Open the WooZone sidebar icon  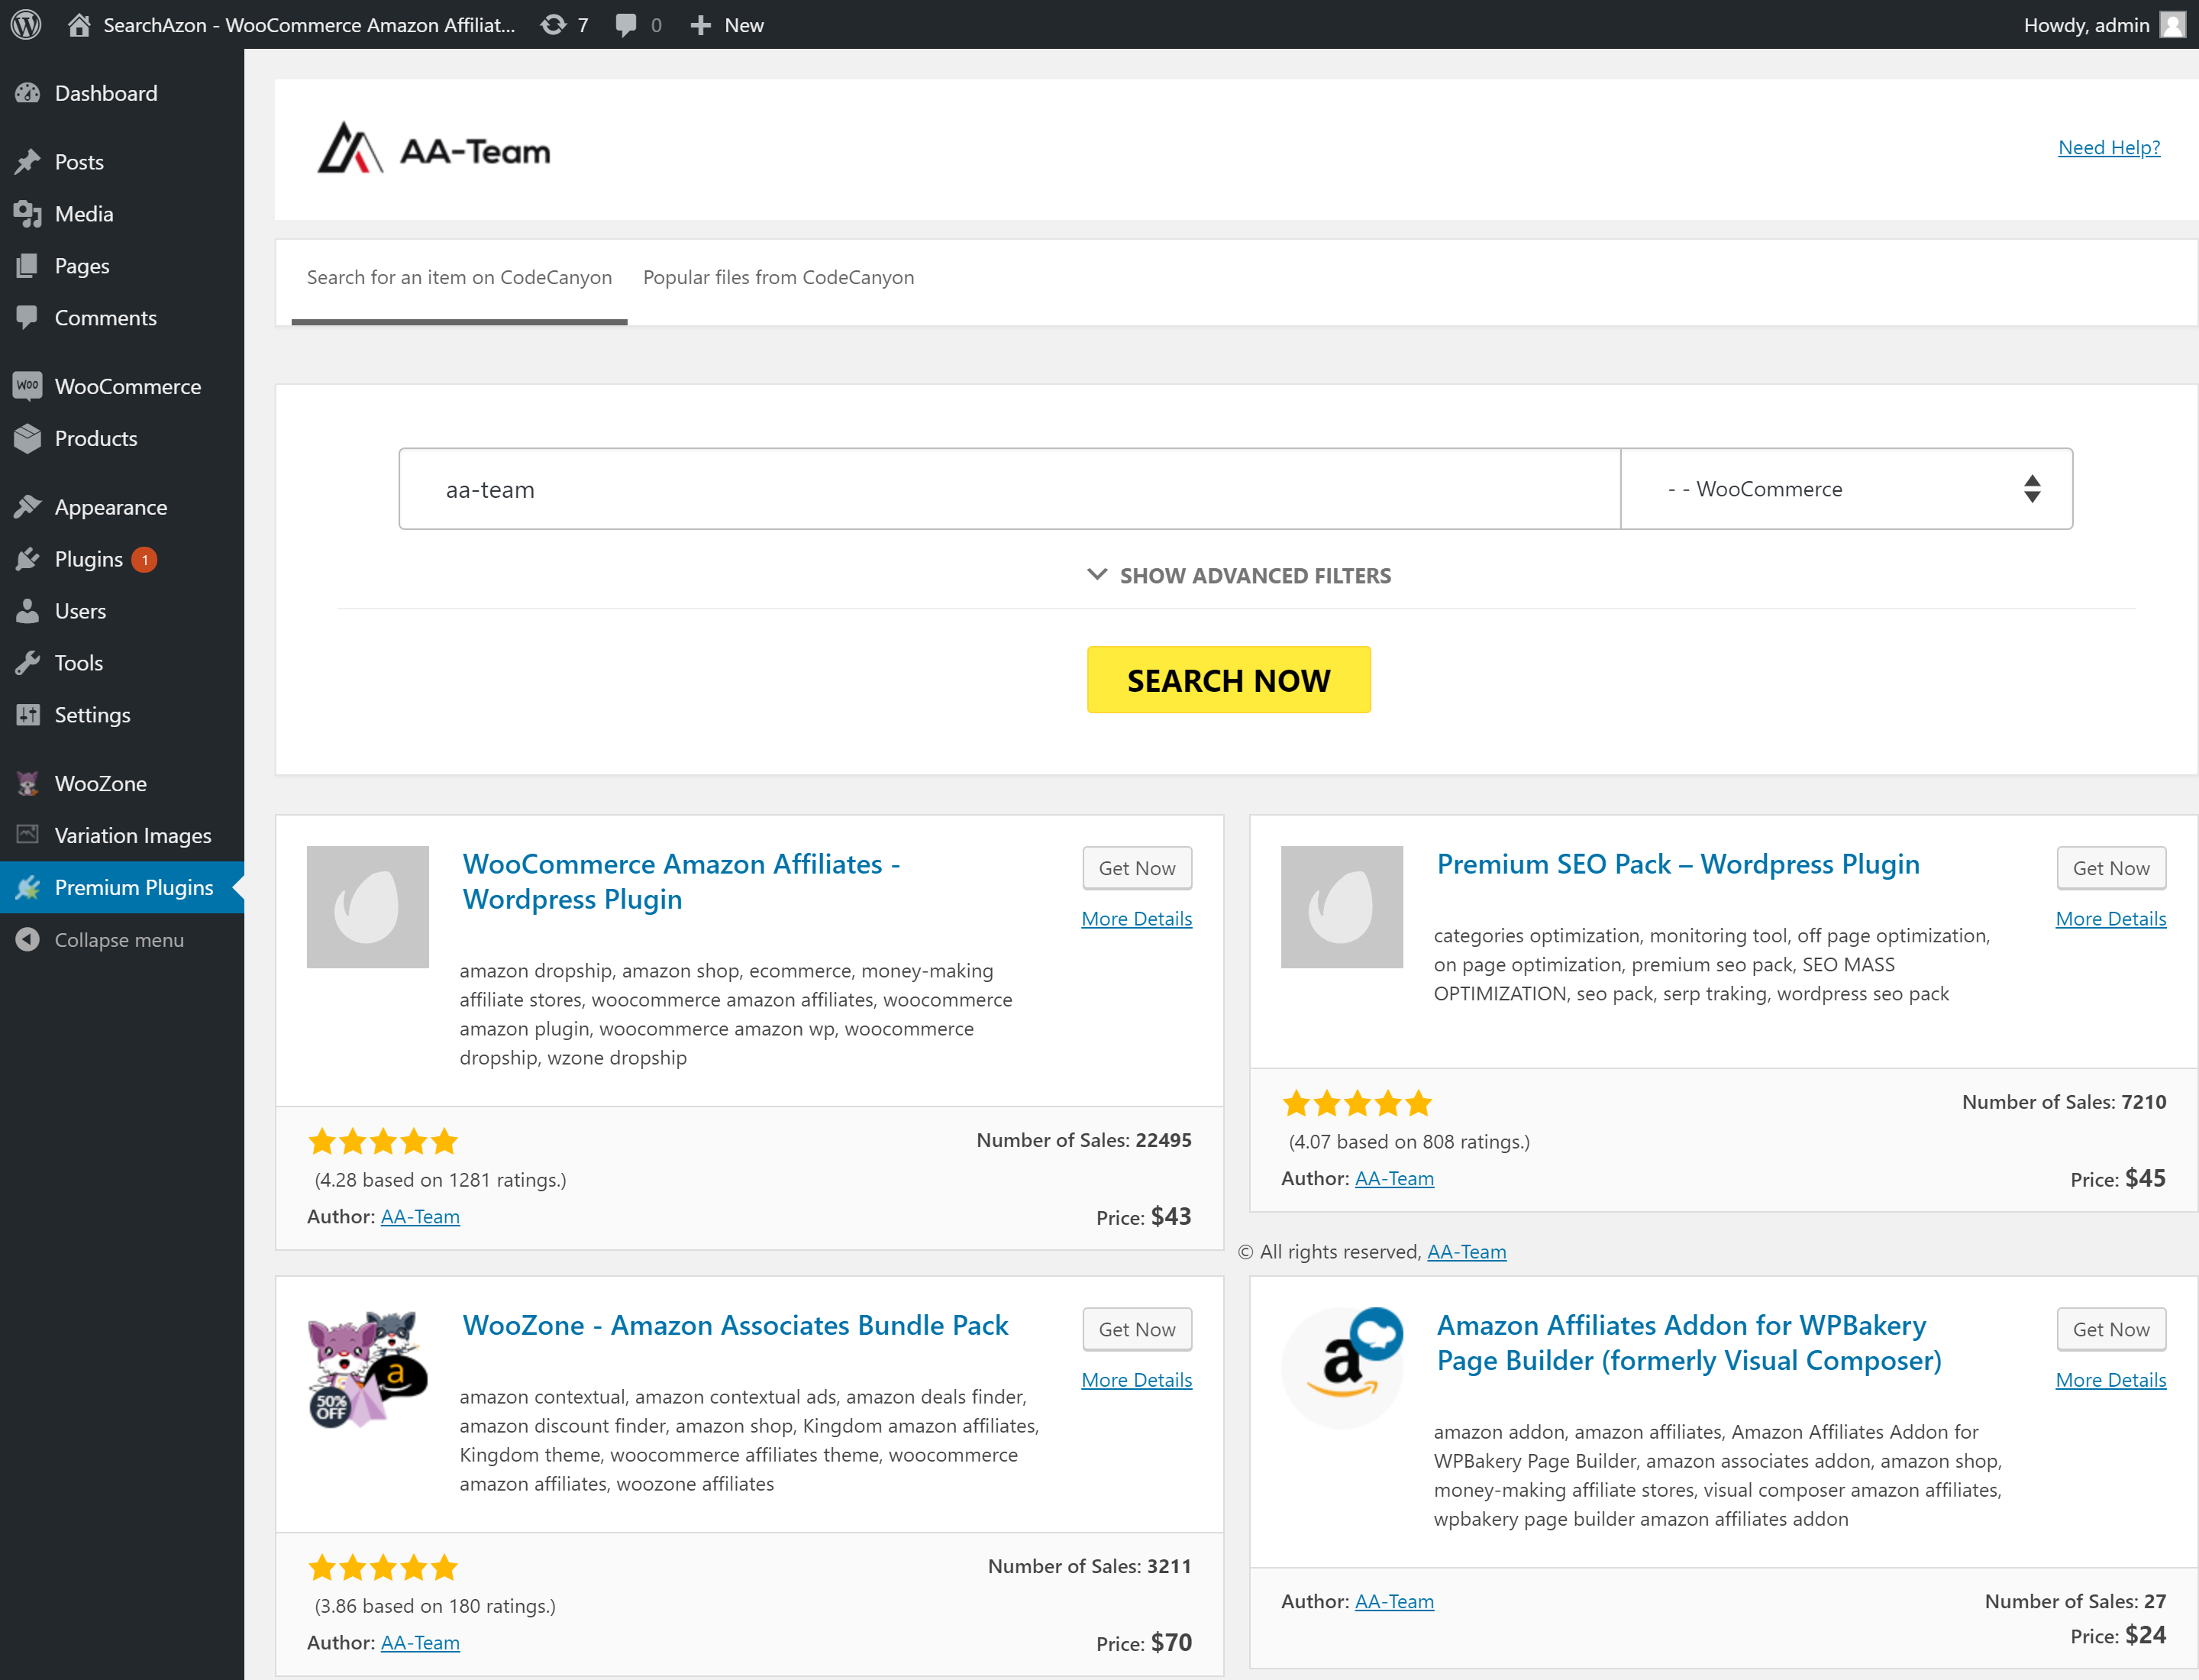click(27, 783)
